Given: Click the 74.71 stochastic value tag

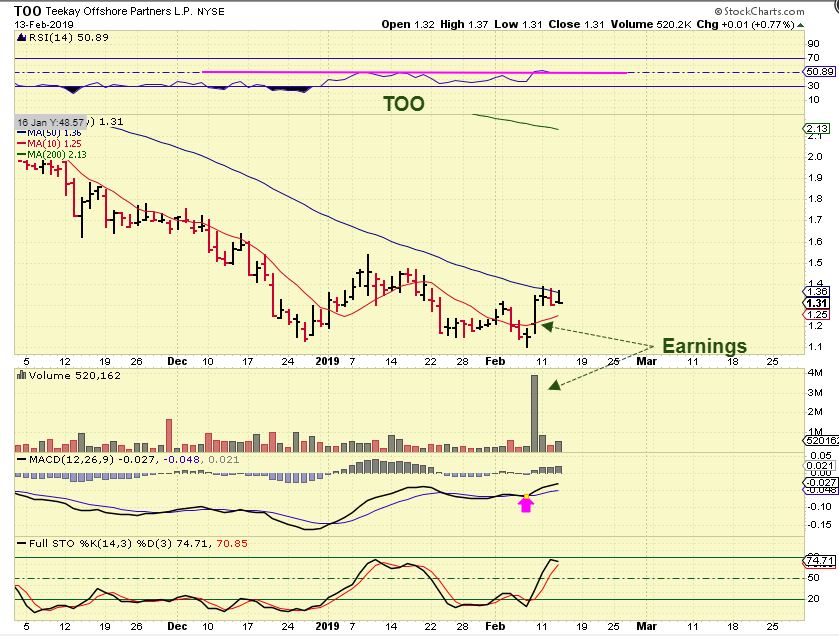Looking at the screenshot, I should [x=820, y=561].
